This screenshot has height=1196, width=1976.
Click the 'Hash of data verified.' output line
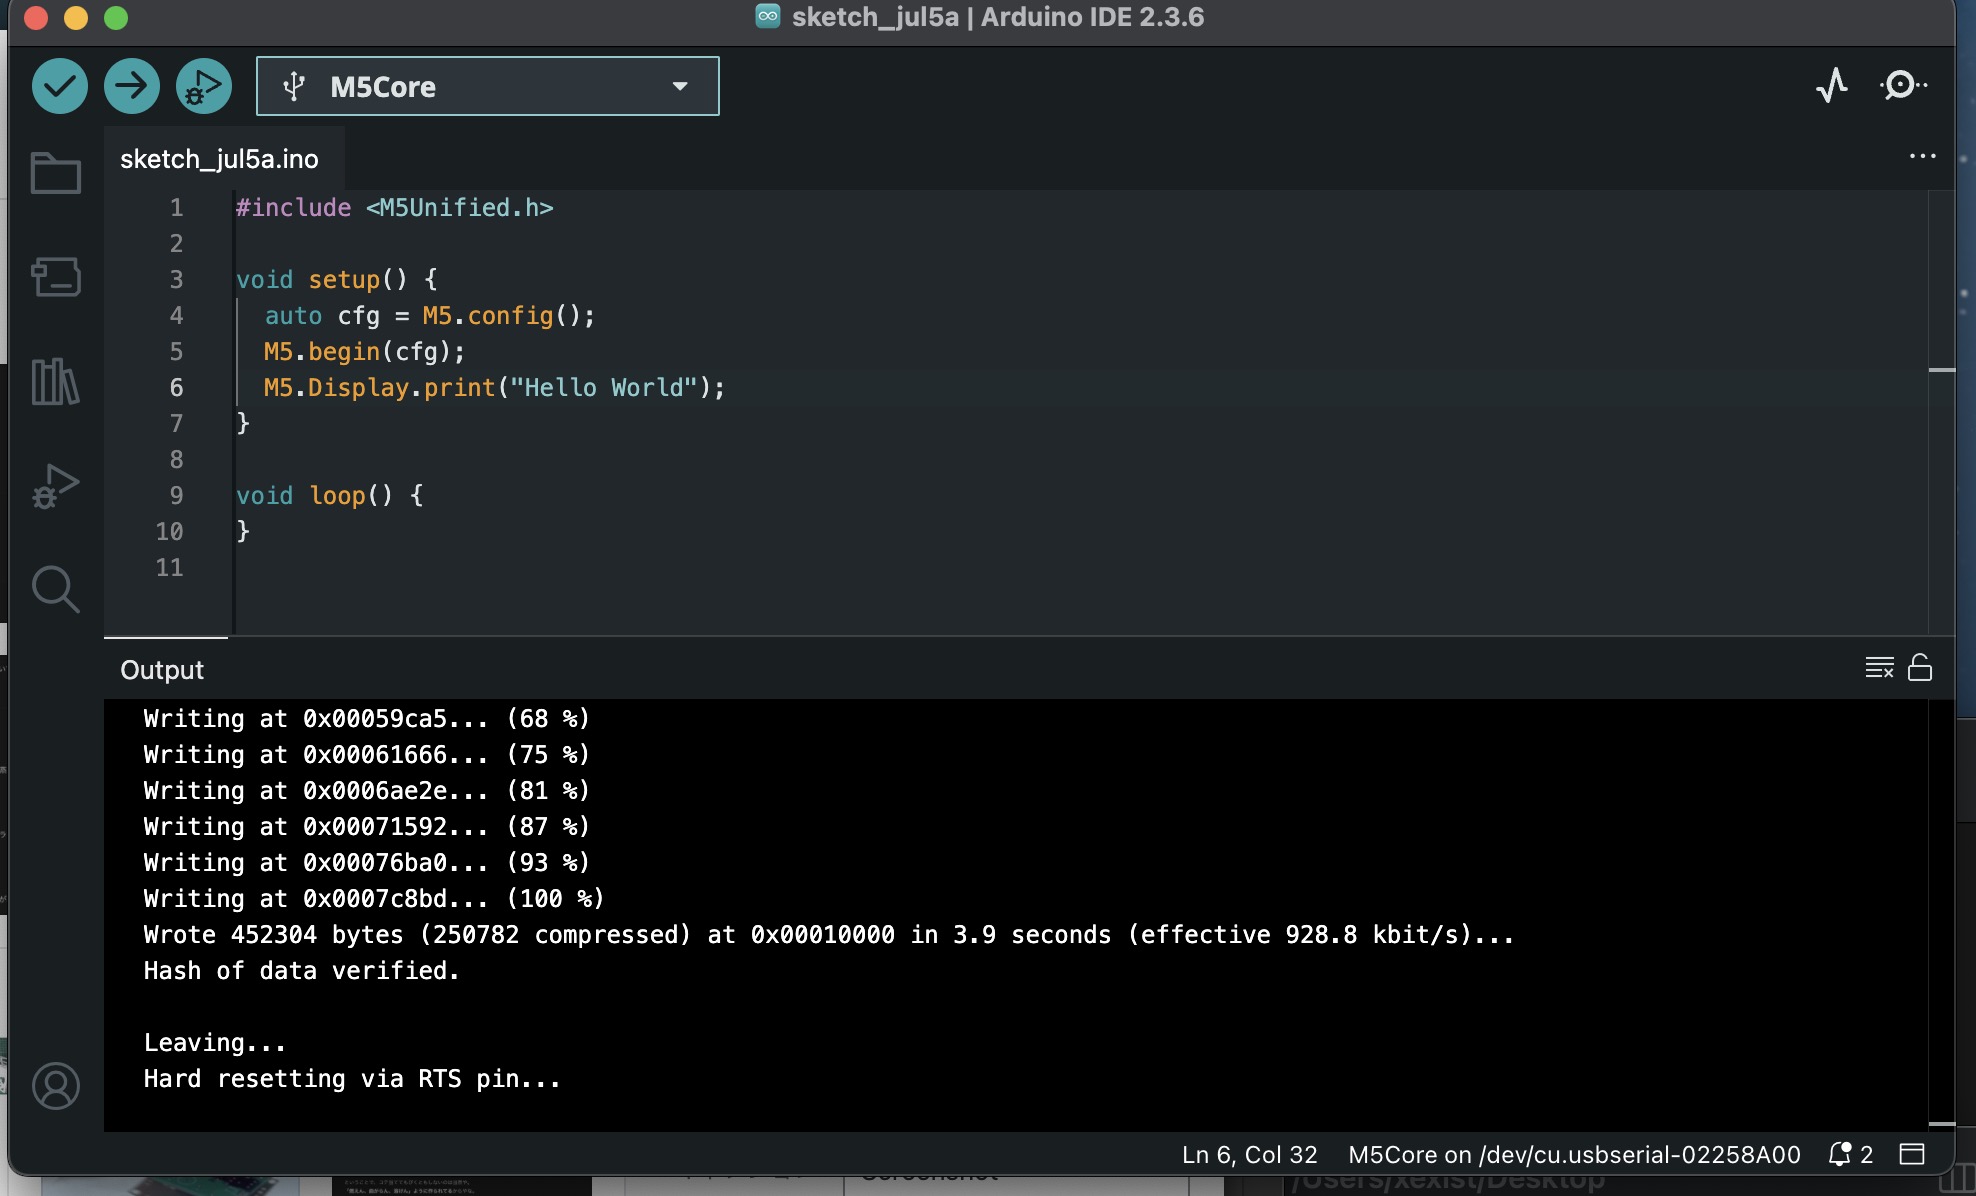pyautogui.click(x=301, y=970)
